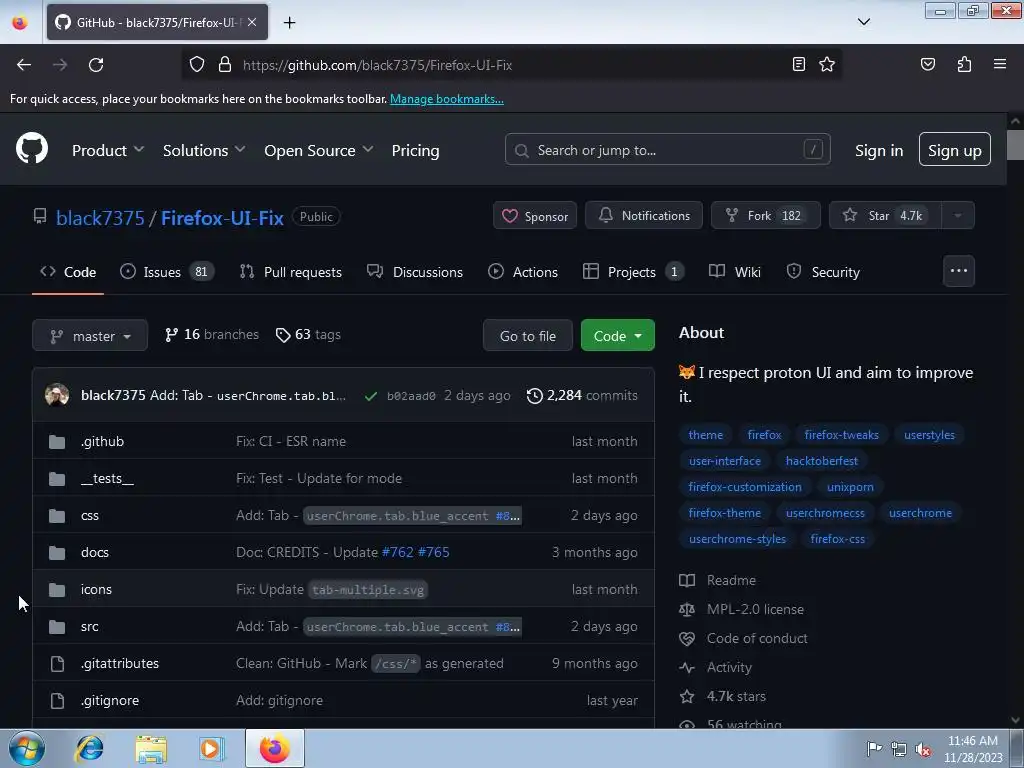Switch to the Issues tab
This screenshot has height=768, width=1024.
coord(167,272)
